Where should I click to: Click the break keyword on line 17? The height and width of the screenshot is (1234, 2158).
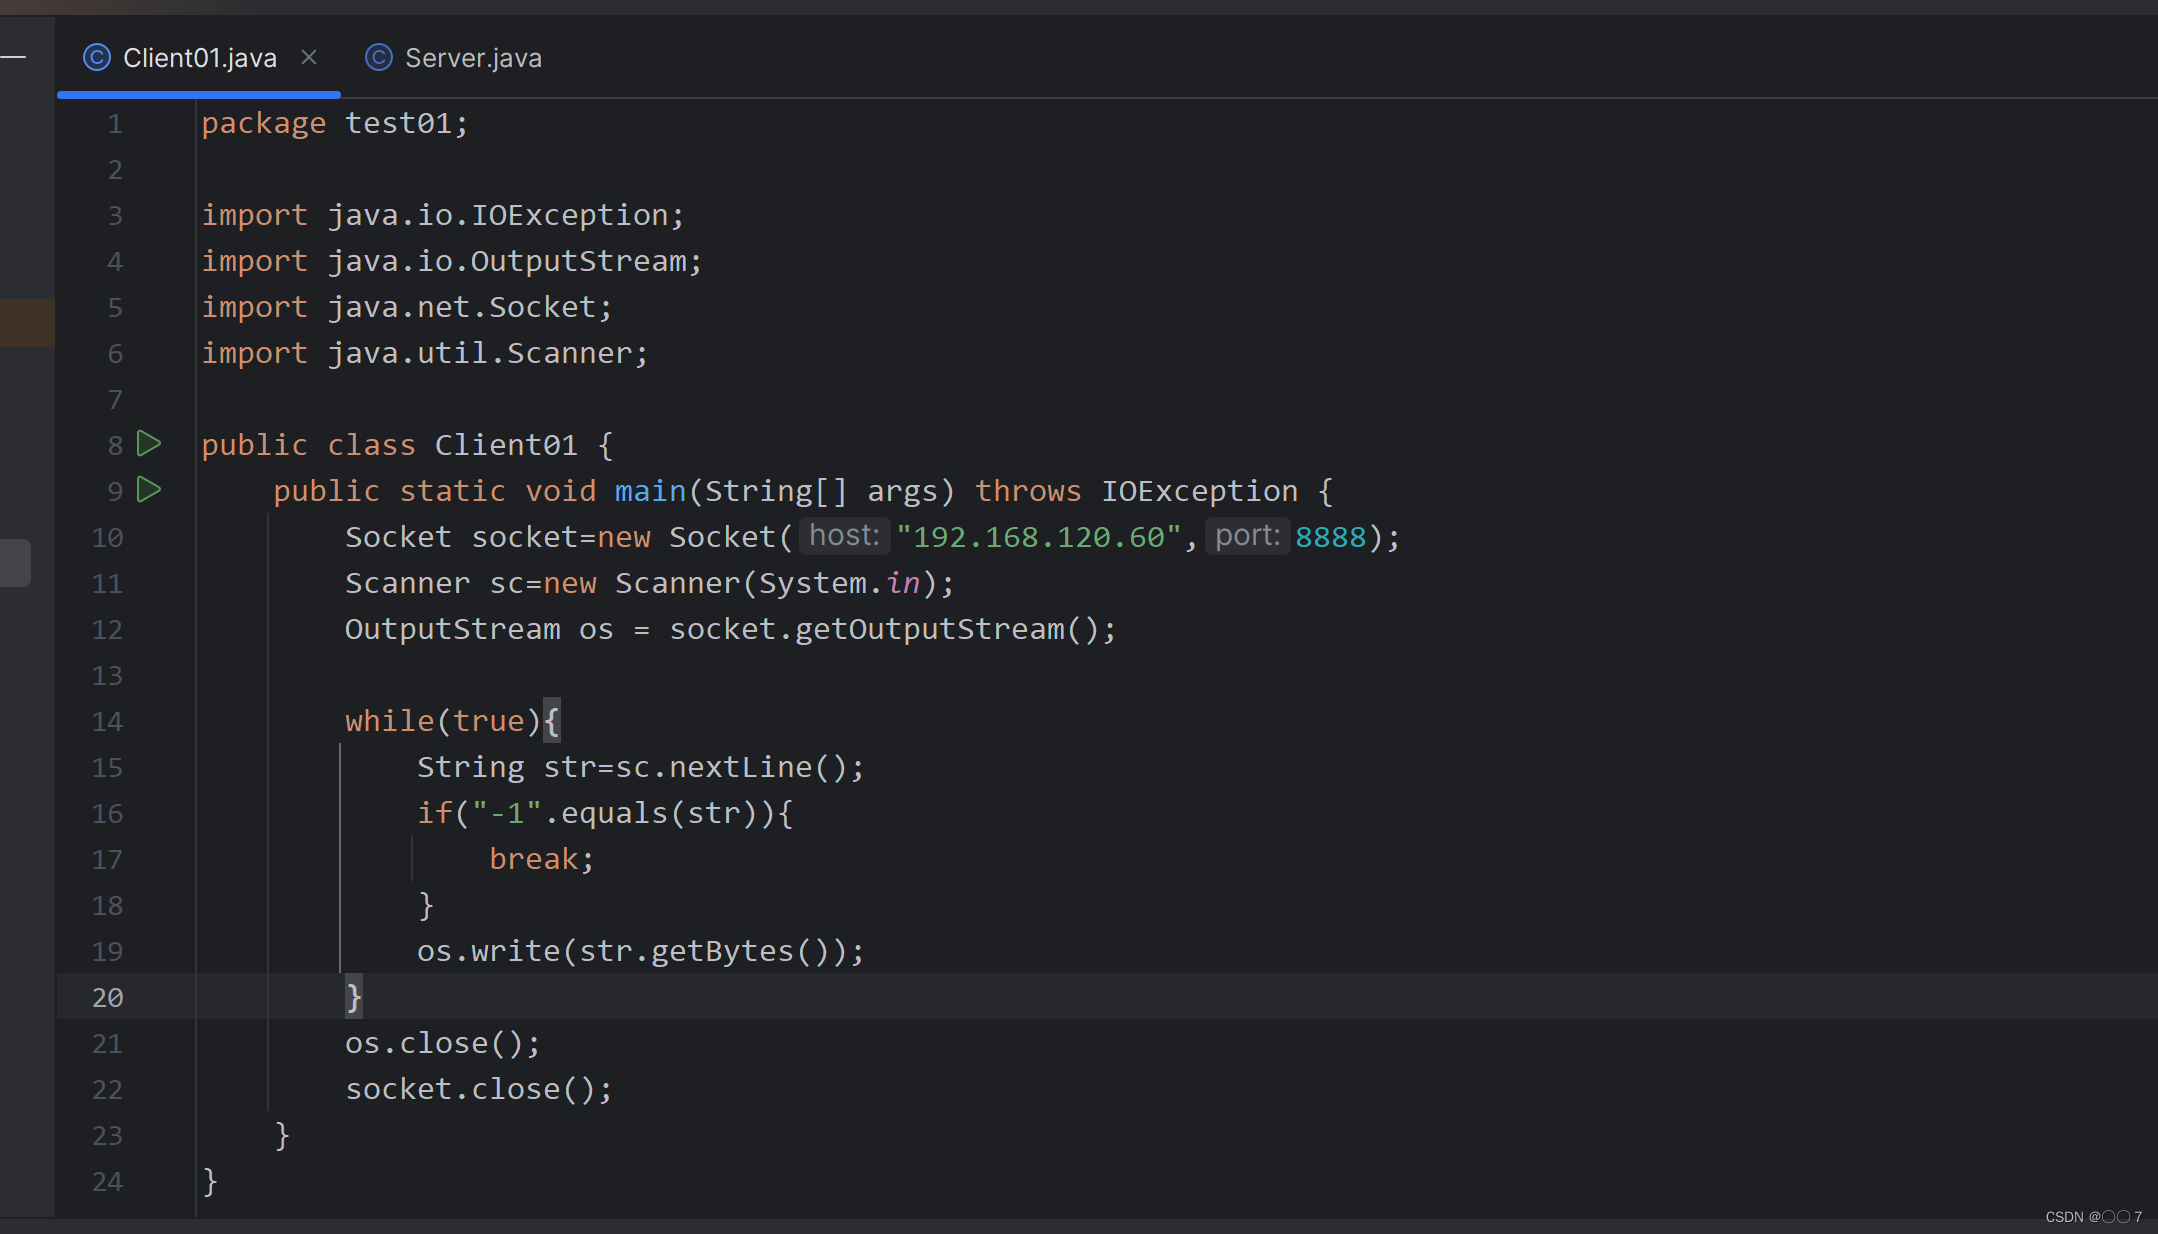[x=533, y=859]
